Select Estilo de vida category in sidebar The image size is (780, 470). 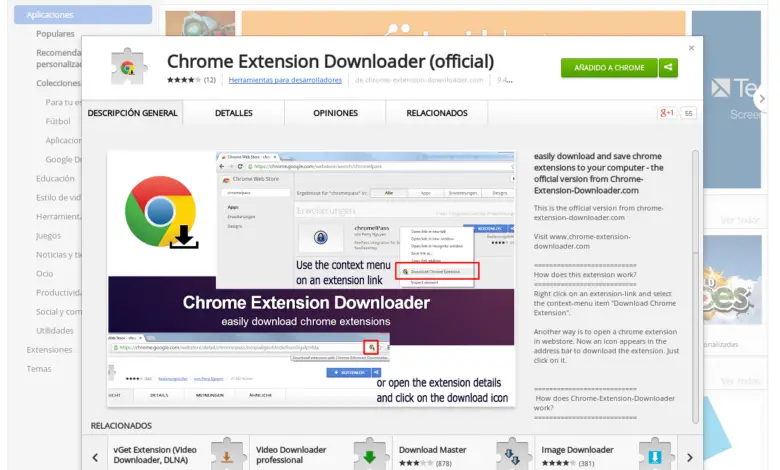(x=58, y=197)
